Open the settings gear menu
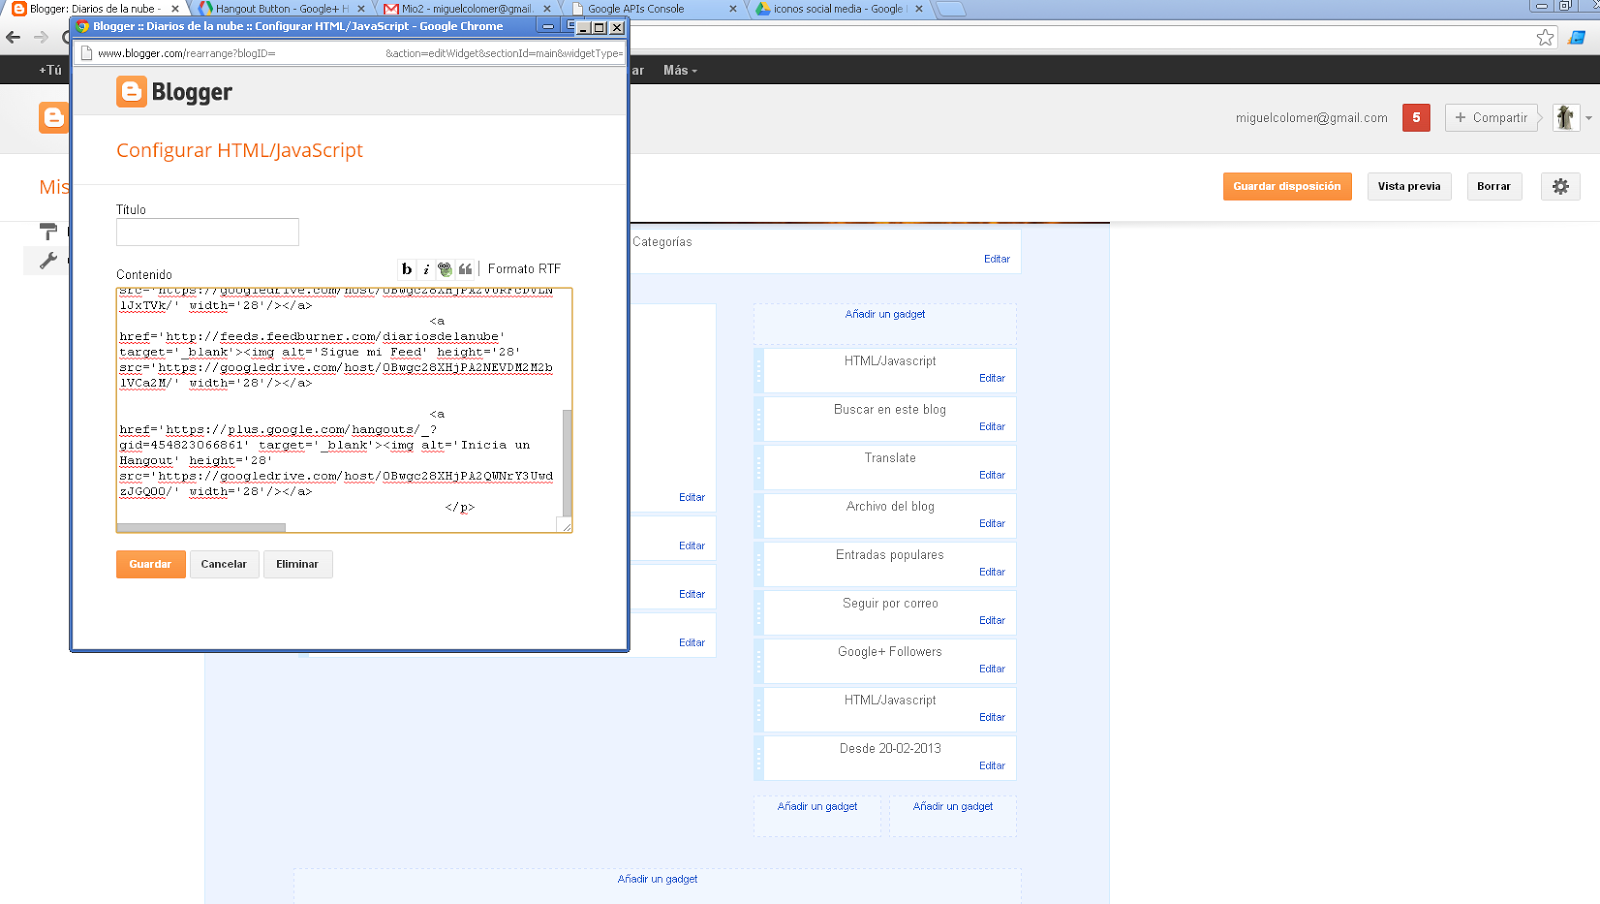The width and height of the screenshot is (1600, 904). click(x=1560, y=186)
